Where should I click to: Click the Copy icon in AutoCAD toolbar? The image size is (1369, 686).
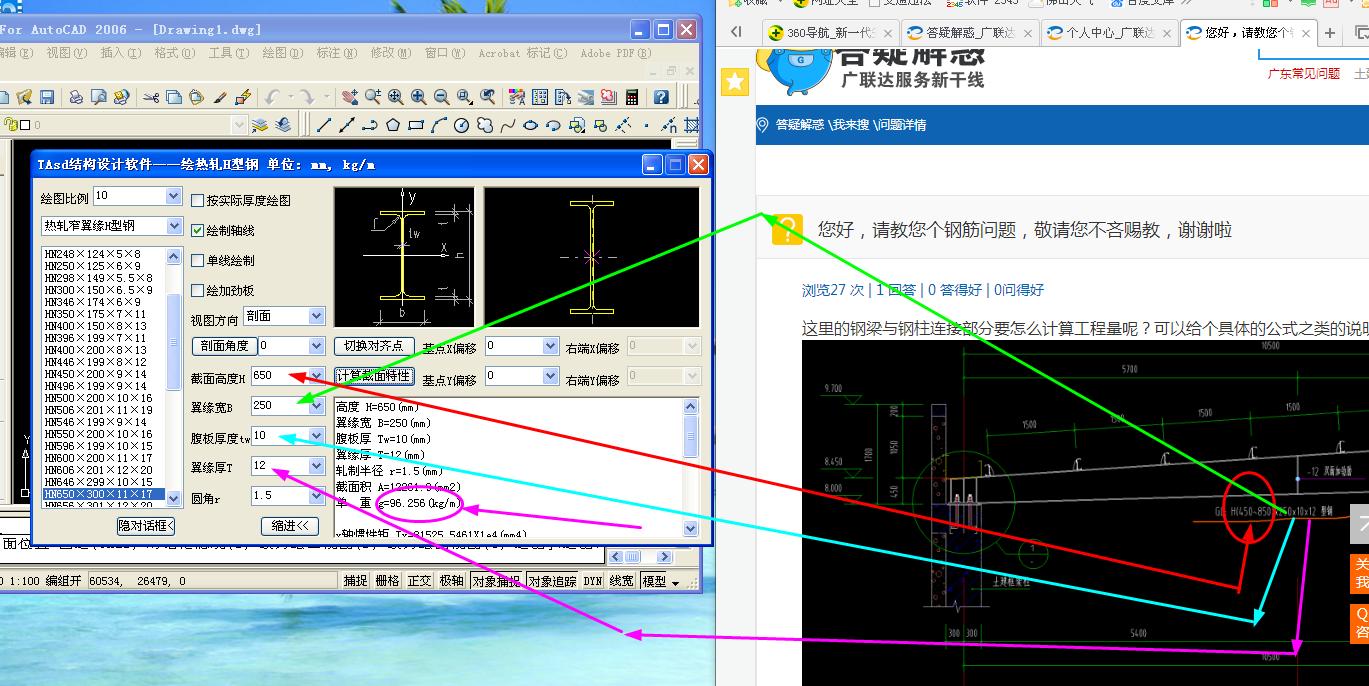click(x=174, y=97)
